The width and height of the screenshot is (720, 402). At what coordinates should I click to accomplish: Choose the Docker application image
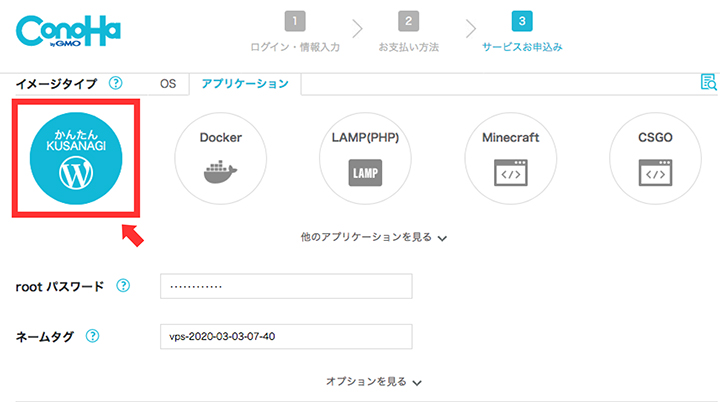[x=220, y=159]
